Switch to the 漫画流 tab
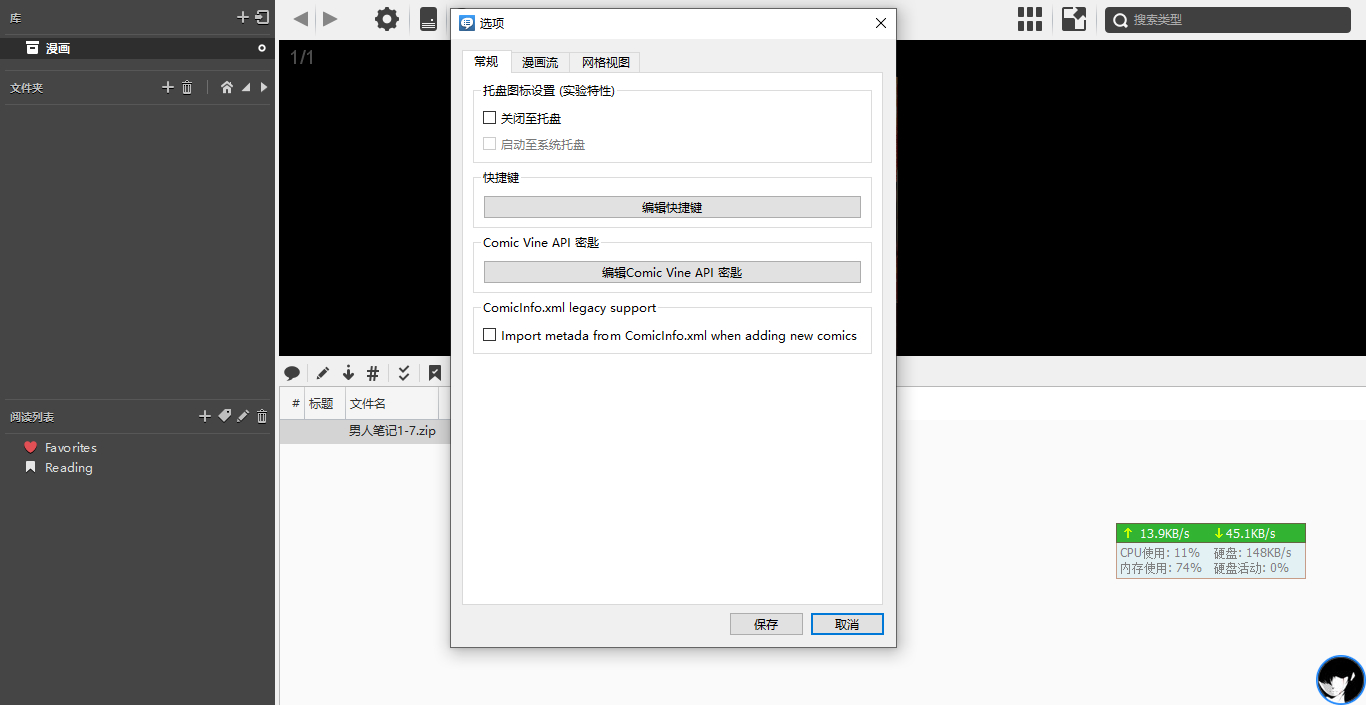Viewport: 1366px width, 705px height. [x=540, y=62]
